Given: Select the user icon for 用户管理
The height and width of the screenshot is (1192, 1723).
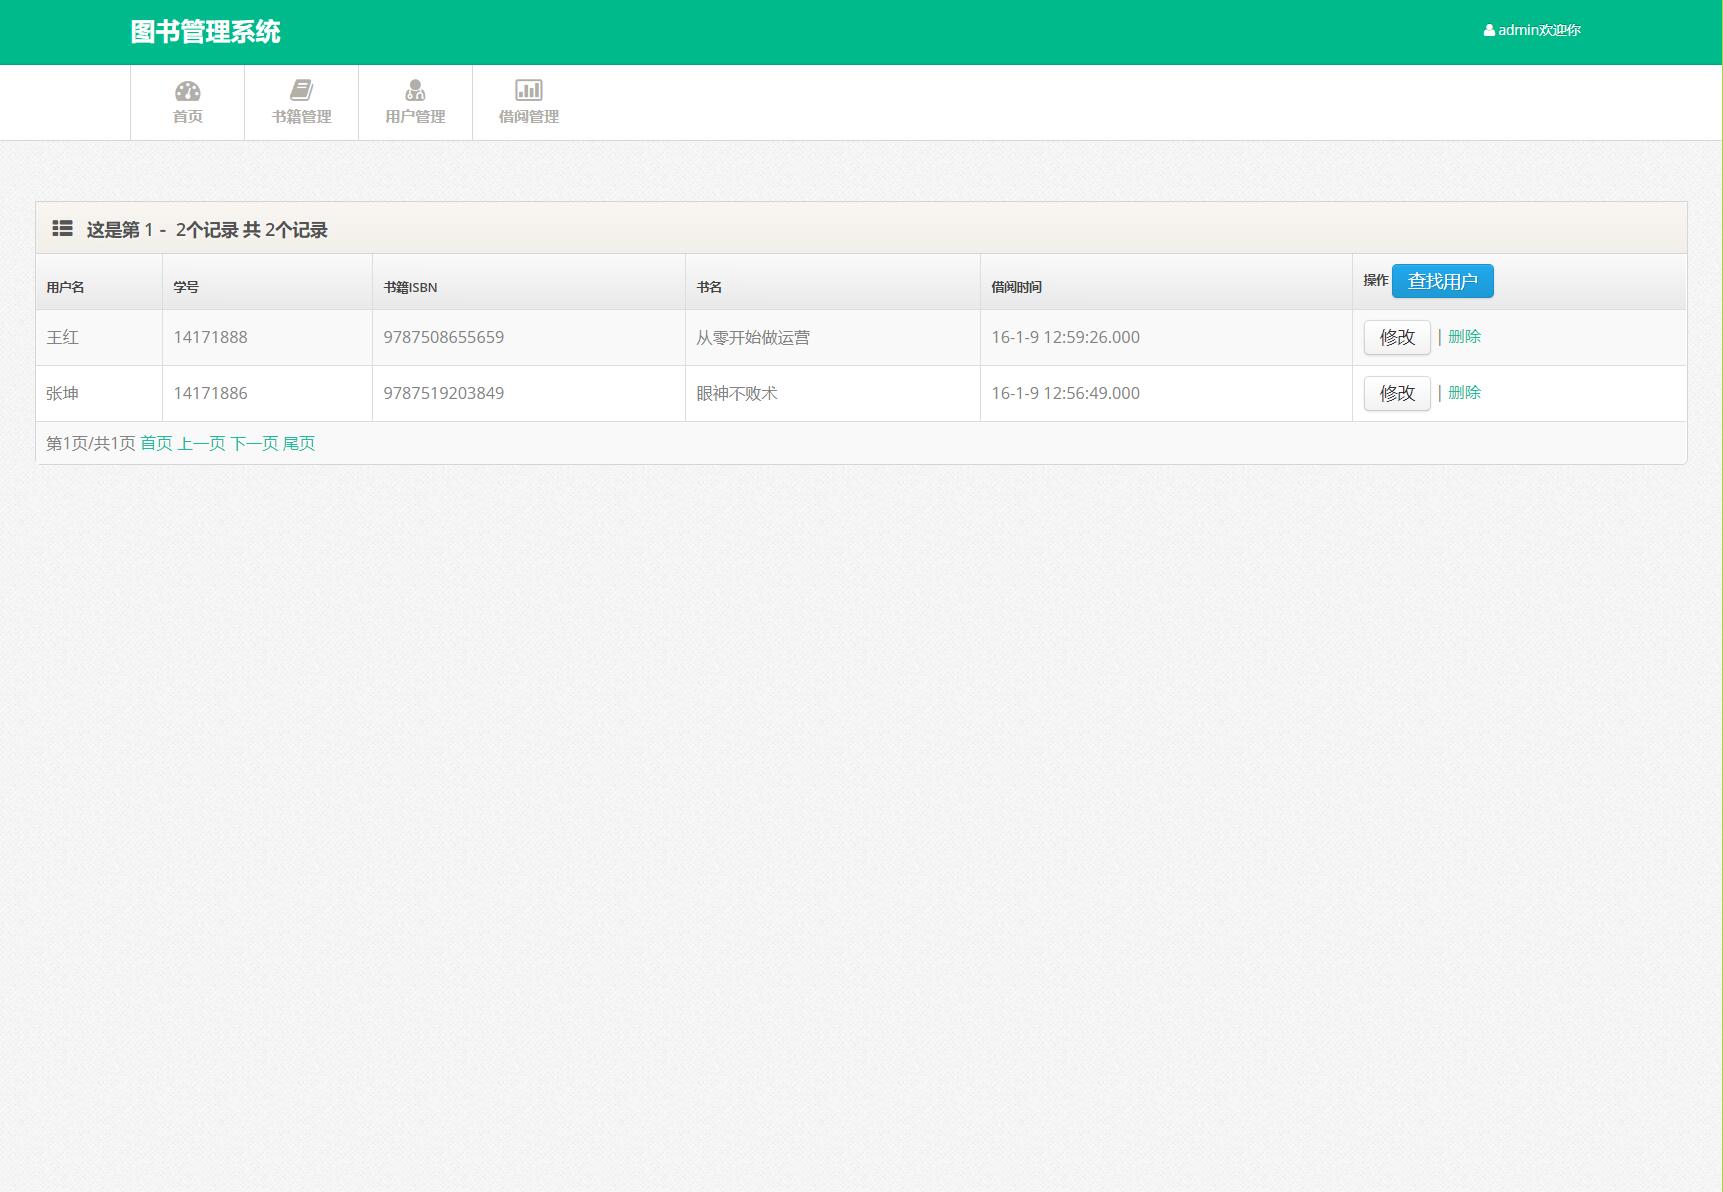Looking at the screenshot, I should pyautogui.click(x=415, y=91).
